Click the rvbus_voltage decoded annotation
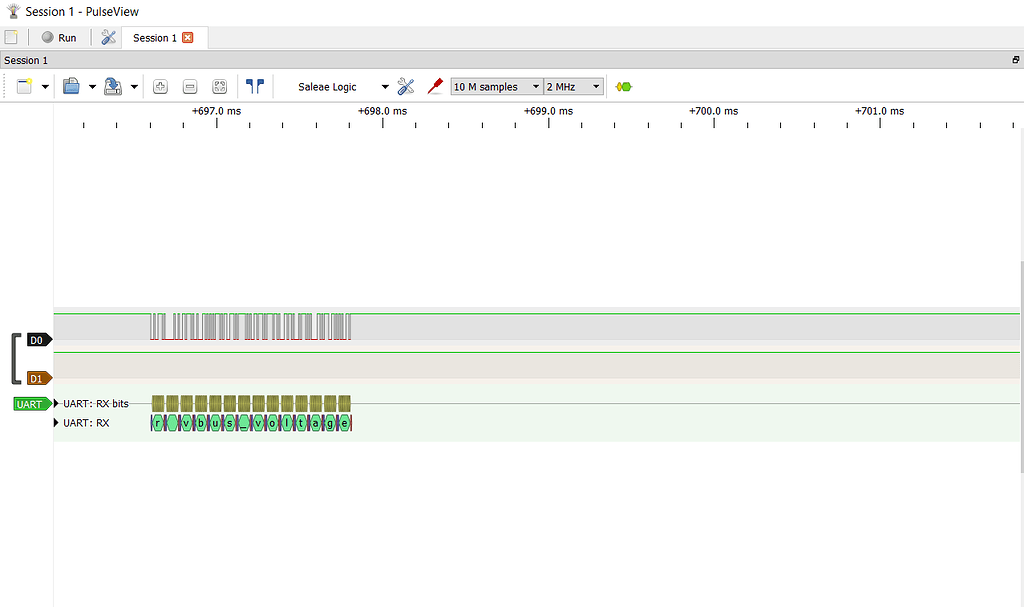1024x607 pixels. coord(250,422)
